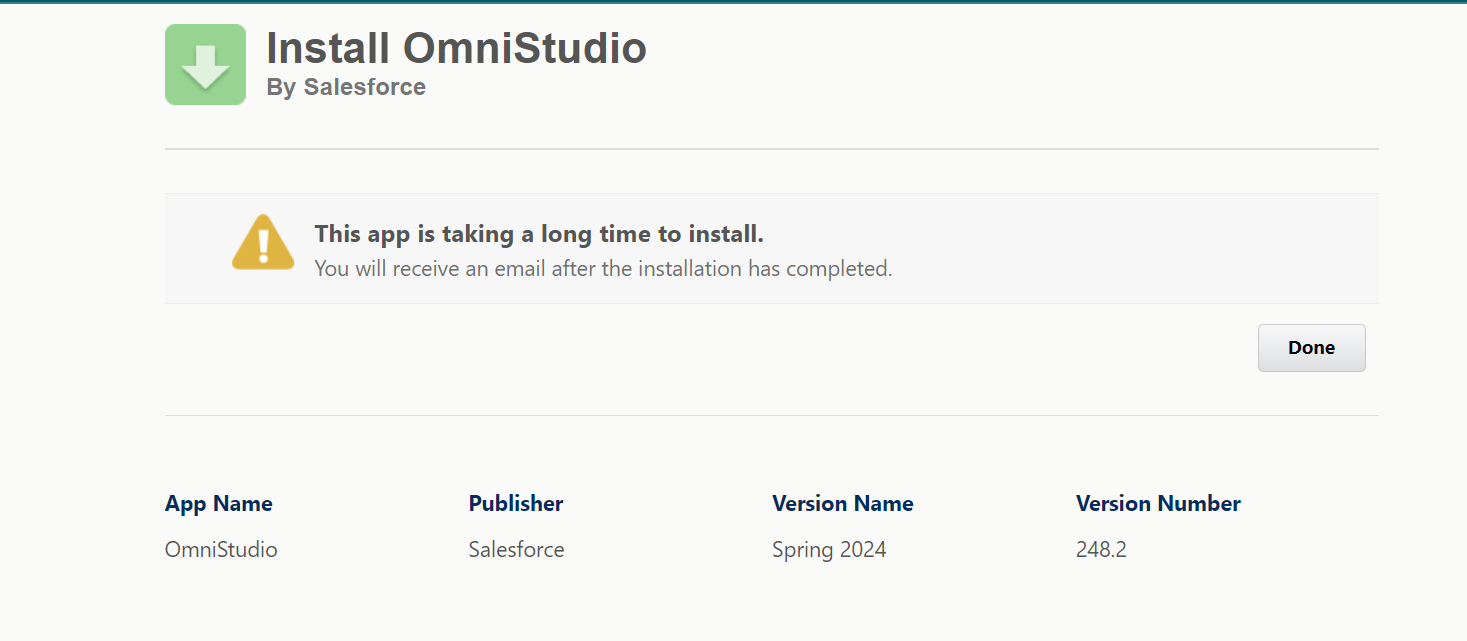Click the Done button

click(x=1311, y=347)
